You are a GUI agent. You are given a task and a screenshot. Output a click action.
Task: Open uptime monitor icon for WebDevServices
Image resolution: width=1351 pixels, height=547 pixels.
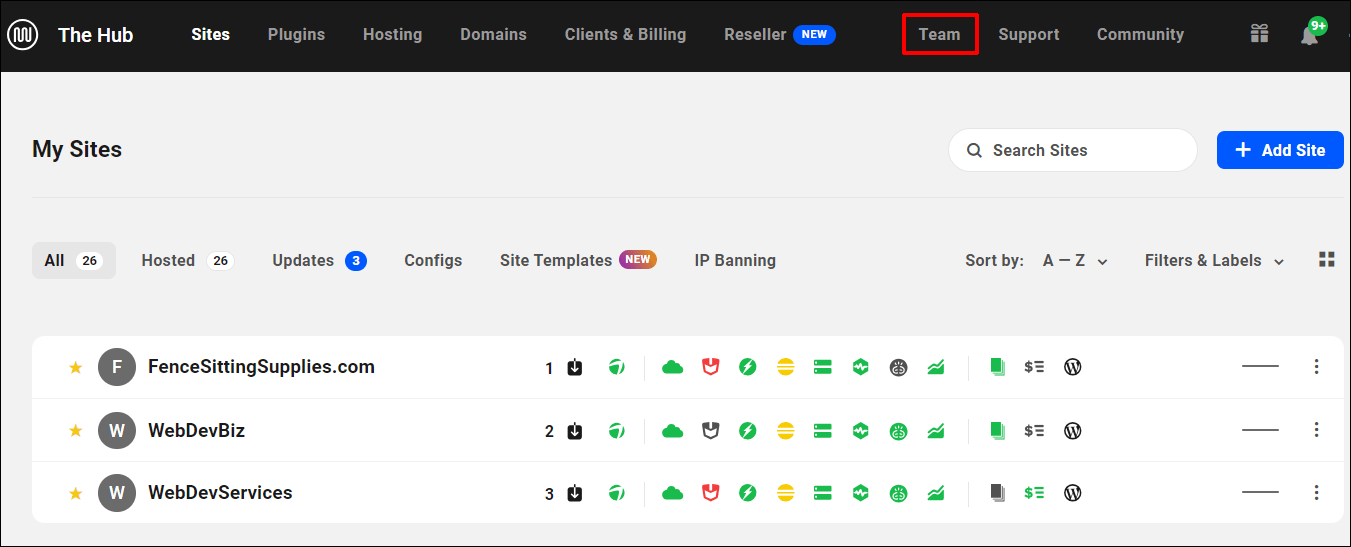[x=860, y=493]
